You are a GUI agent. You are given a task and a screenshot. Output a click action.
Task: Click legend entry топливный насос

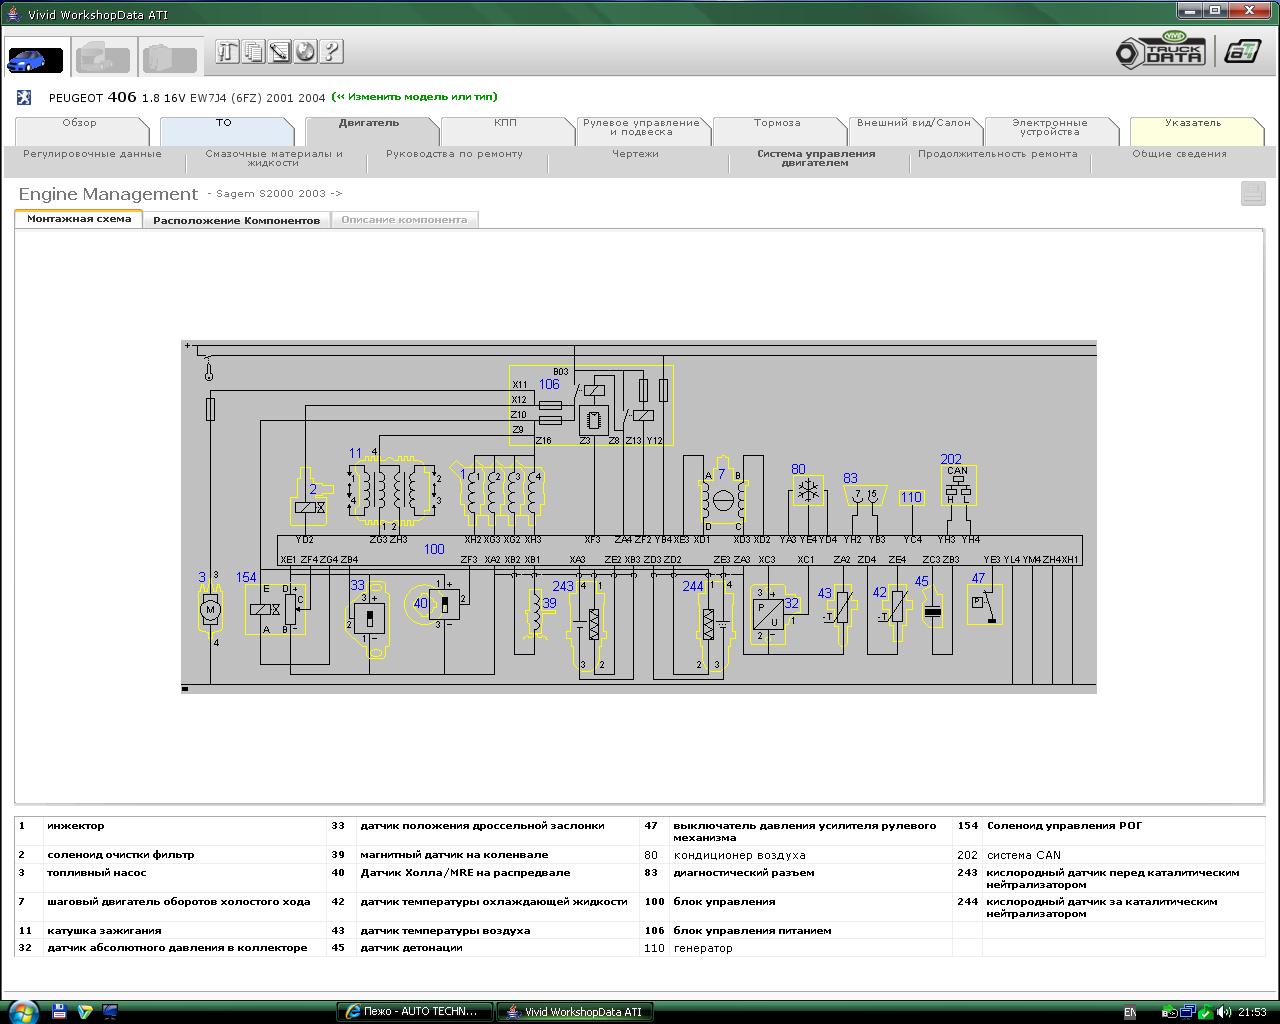96,873
